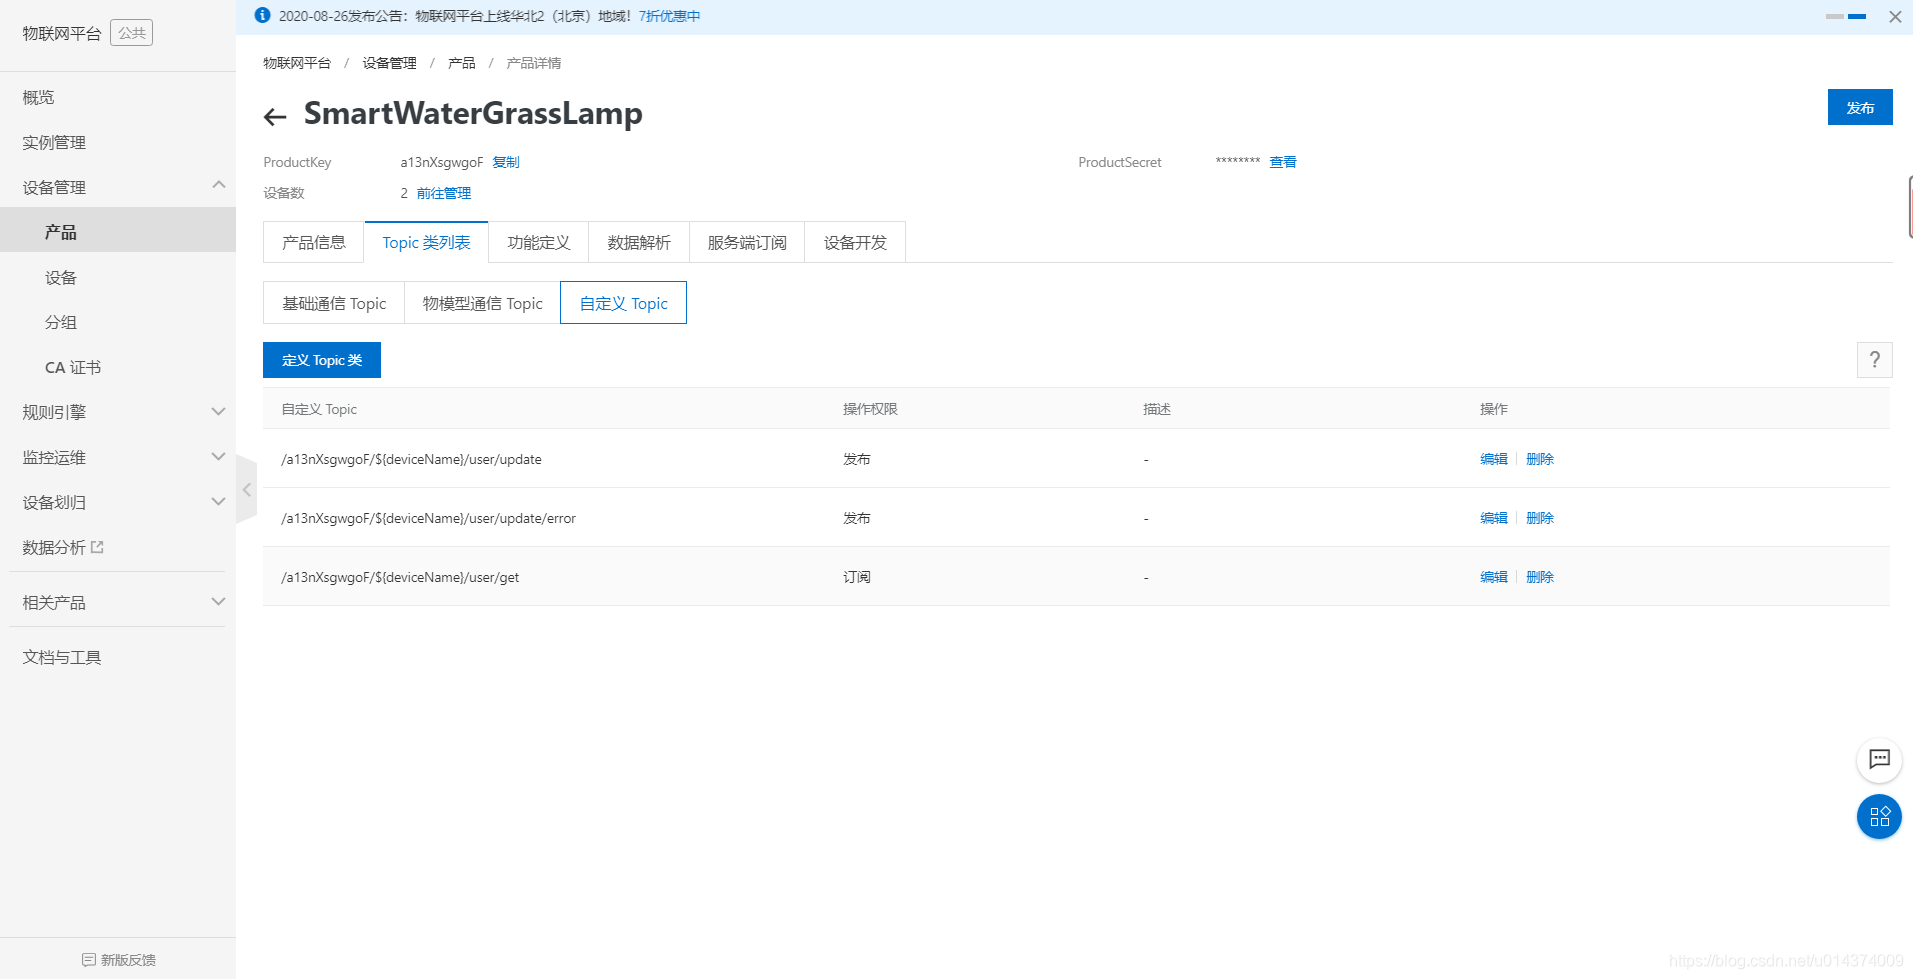The height and width of the screenshot is (979, 1913).
Task: Open the chat feedback floating icon
Action: pos(1879,760)
